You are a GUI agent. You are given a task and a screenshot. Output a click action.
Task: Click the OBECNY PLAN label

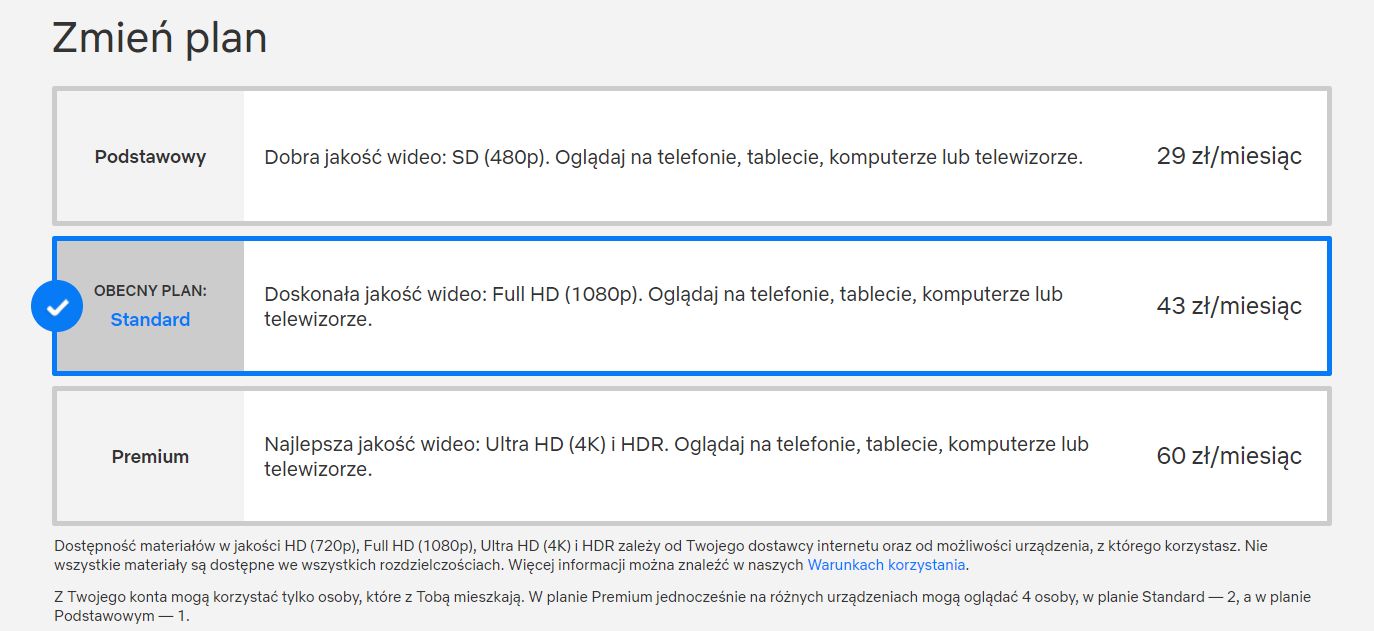click(151, 290)
